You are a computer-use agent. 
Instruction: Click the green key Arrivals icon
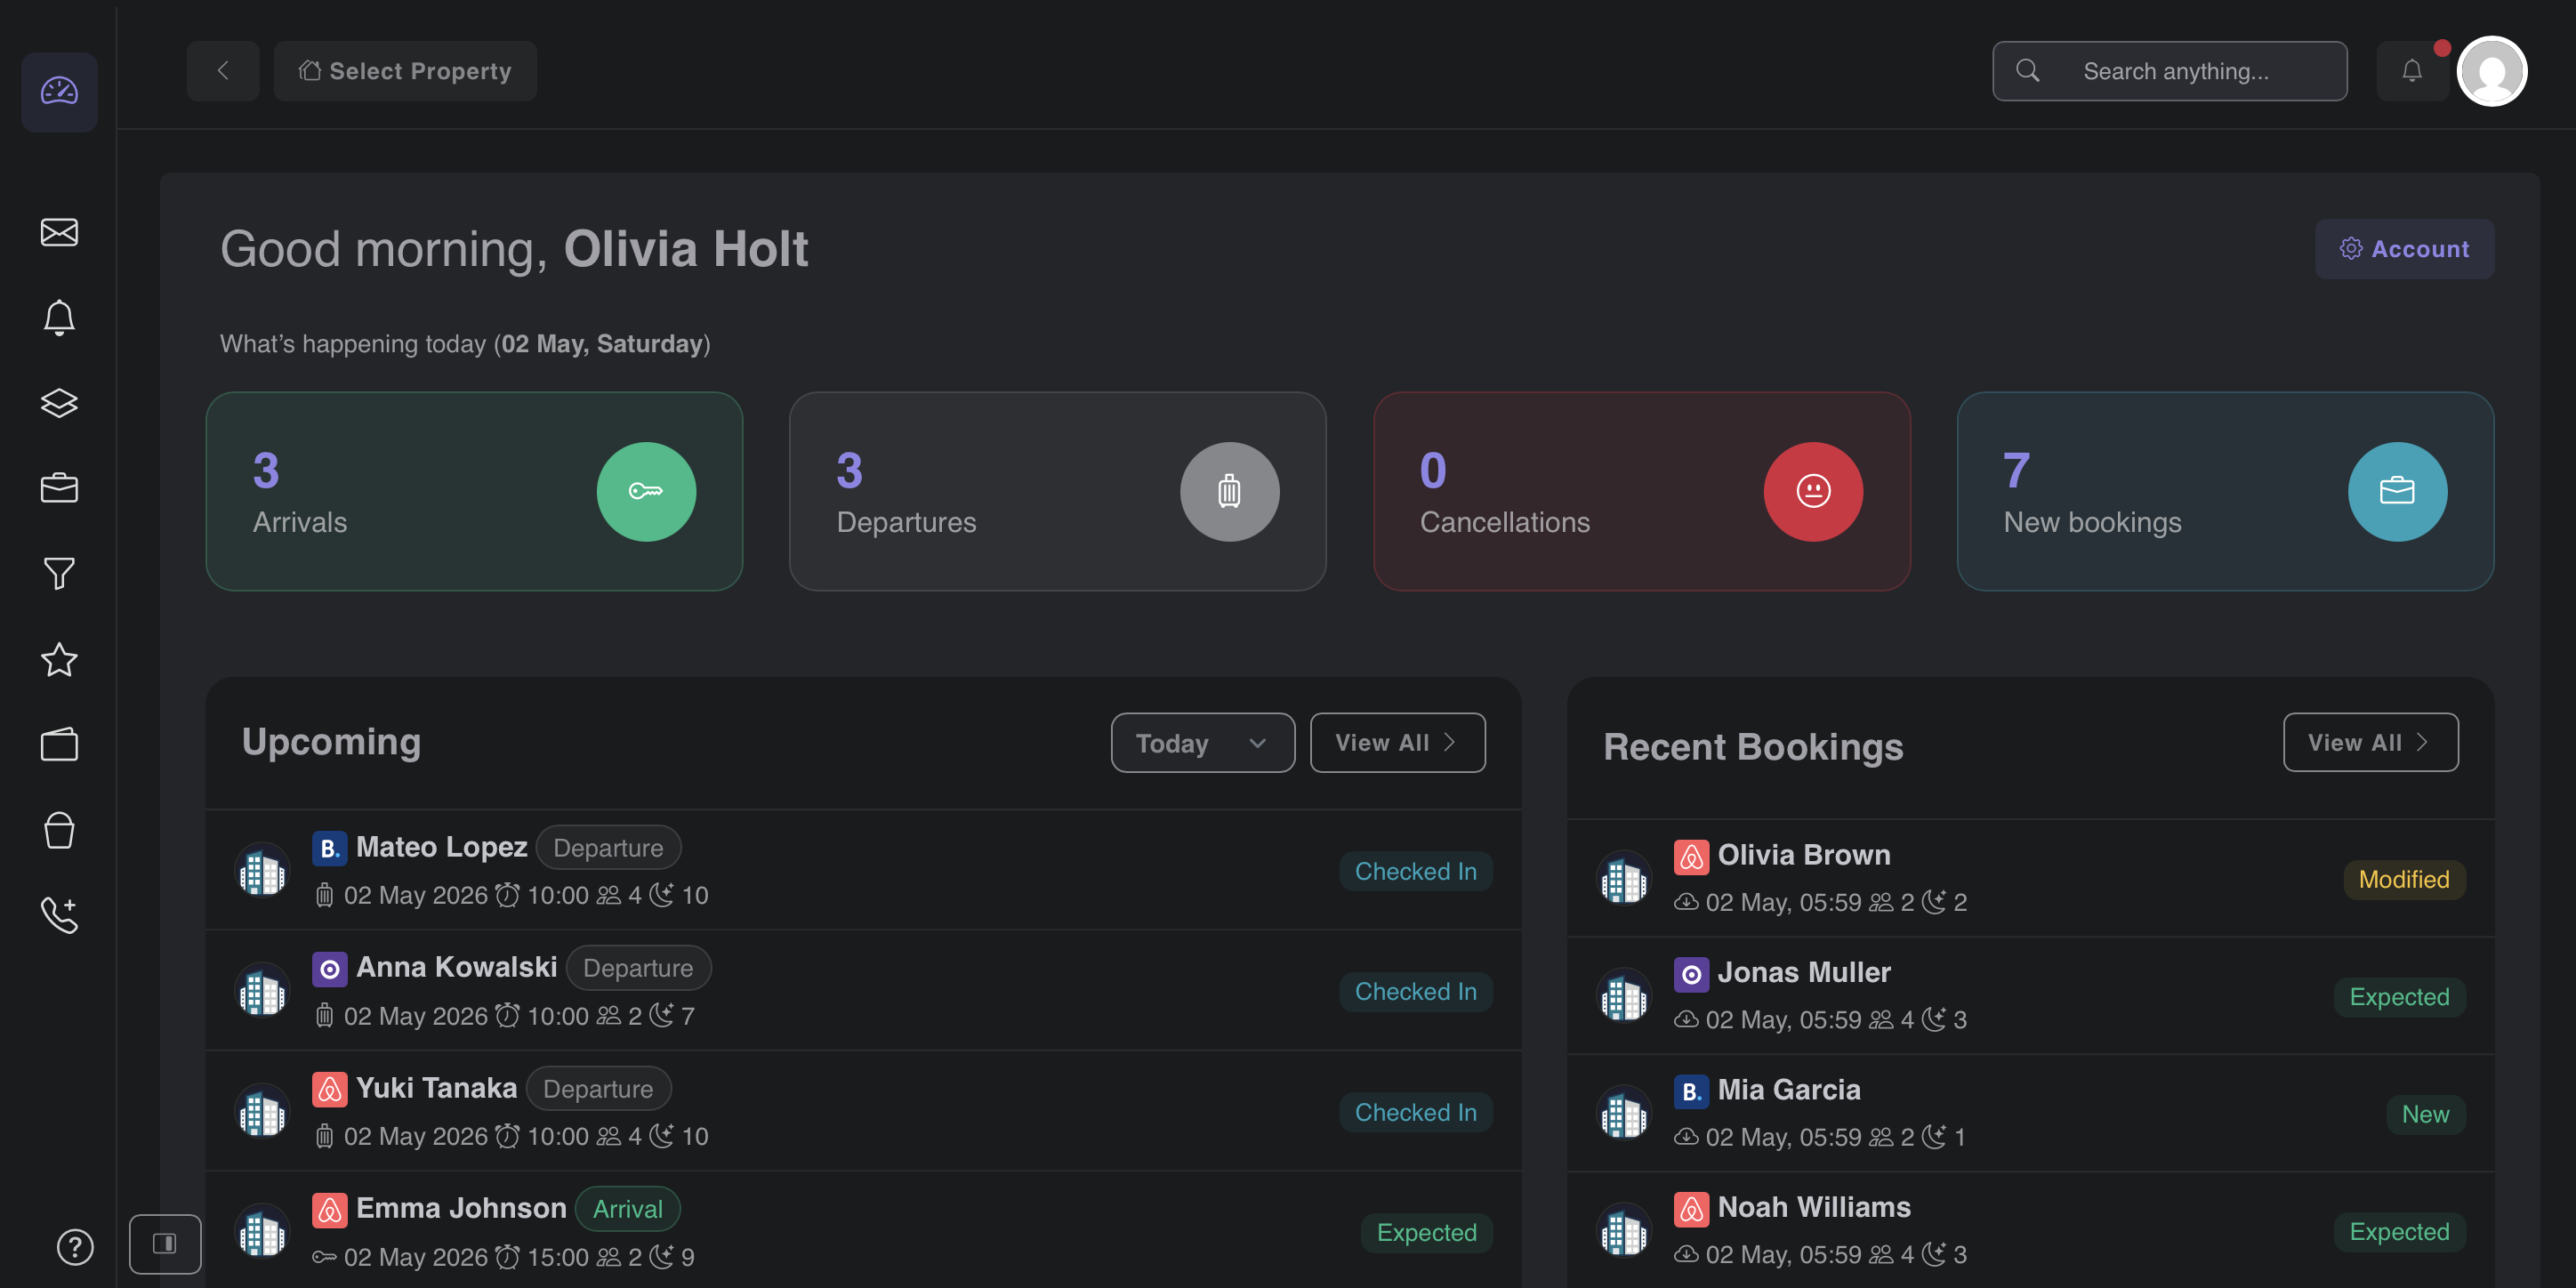(646, 491)
